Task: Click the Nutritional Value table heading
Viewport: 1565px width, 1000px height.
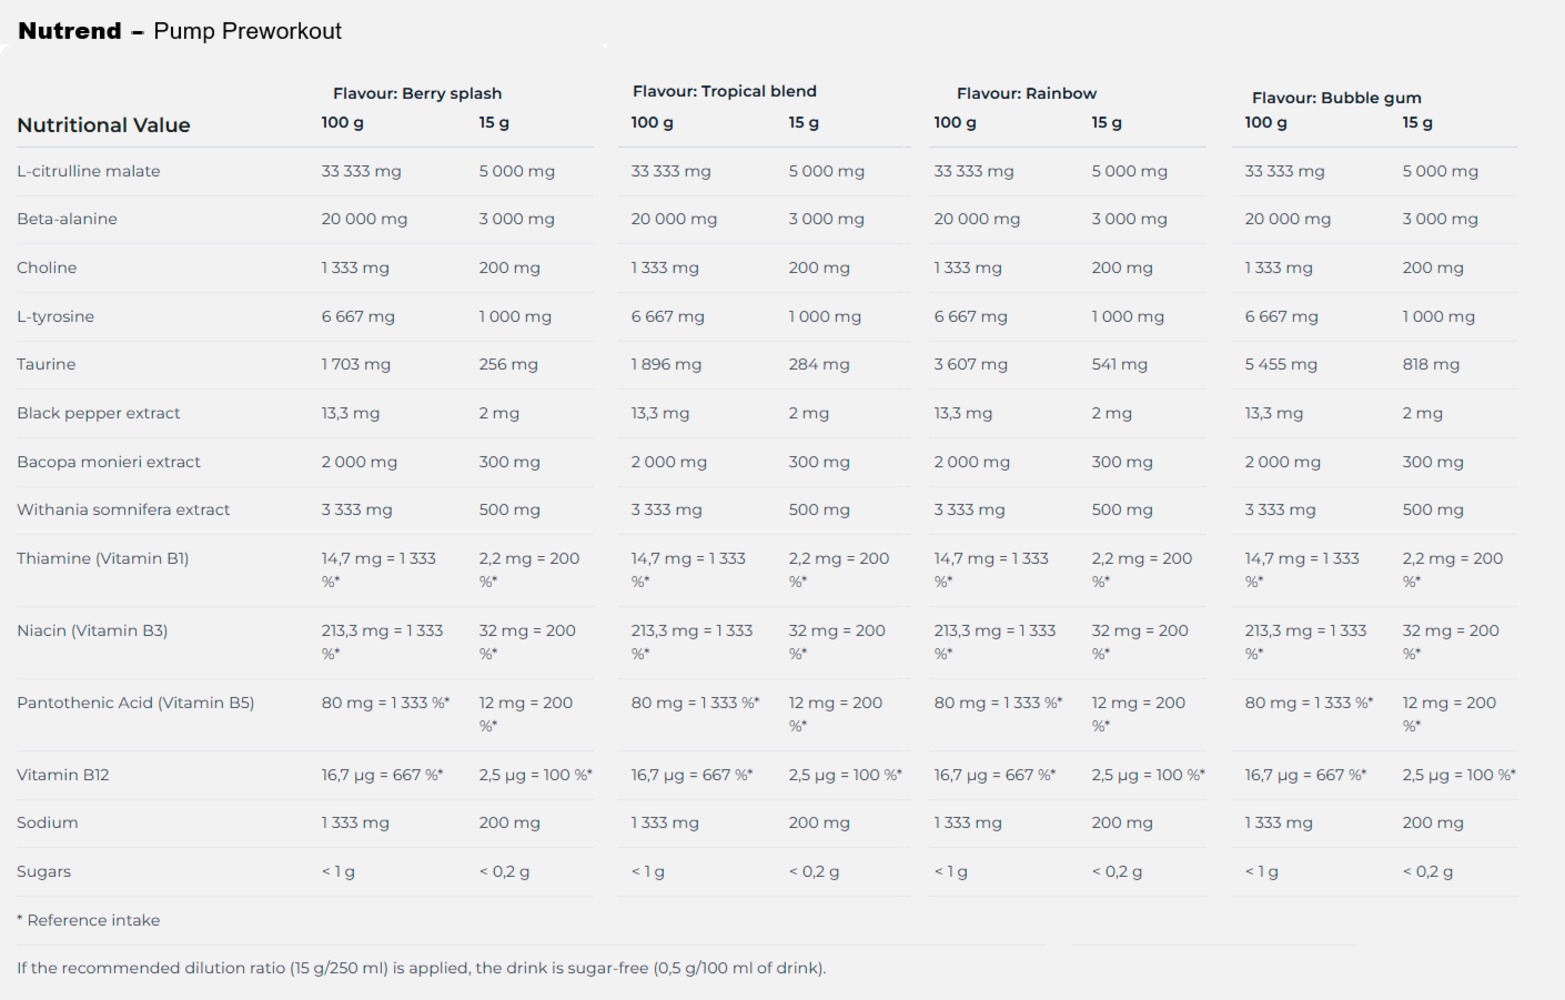Action: (103, 125)
